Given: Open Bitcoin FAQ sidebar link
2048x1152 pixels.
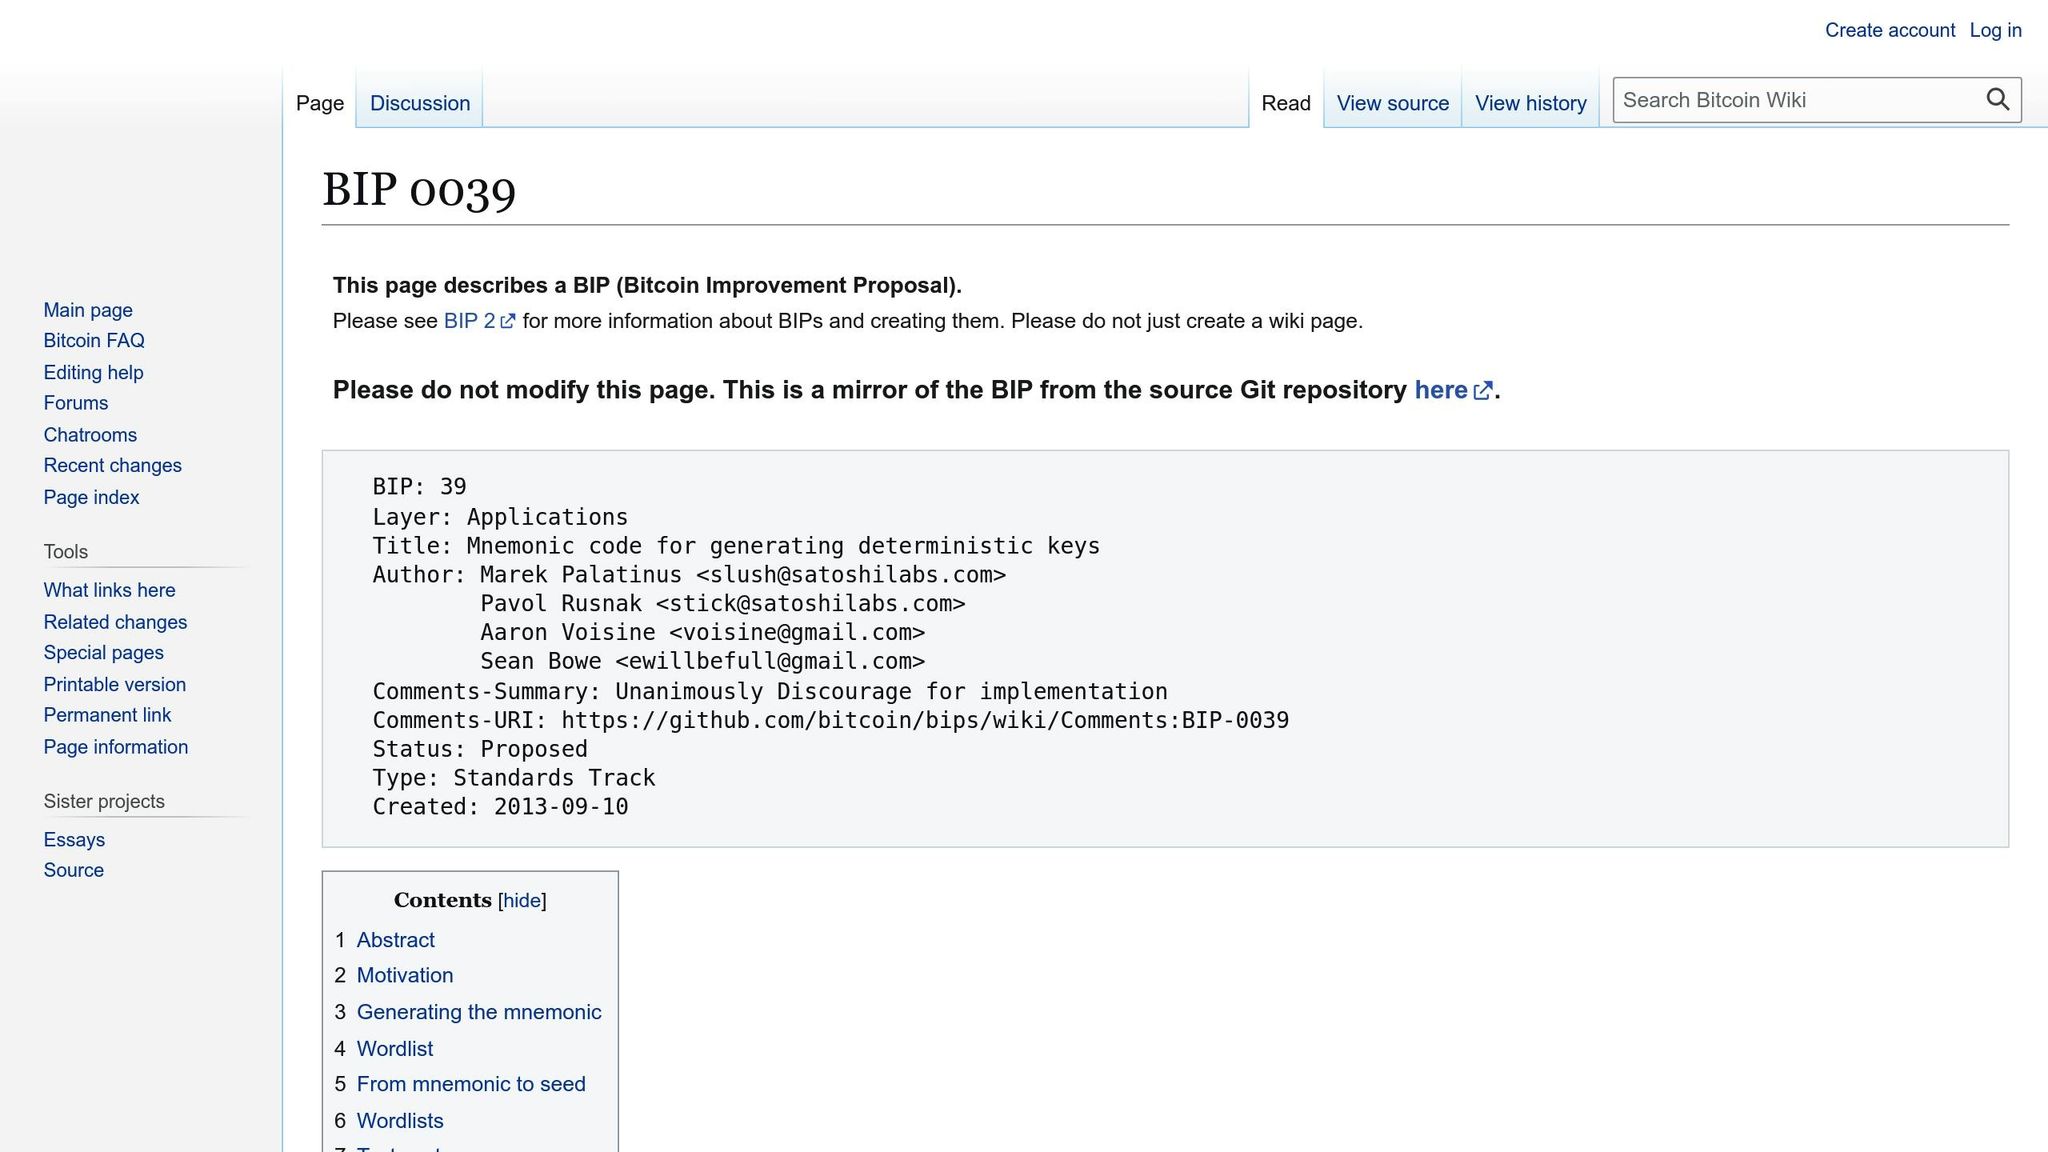Looking at the screenshot, I should pyautogui.click(x=94, y=341).
